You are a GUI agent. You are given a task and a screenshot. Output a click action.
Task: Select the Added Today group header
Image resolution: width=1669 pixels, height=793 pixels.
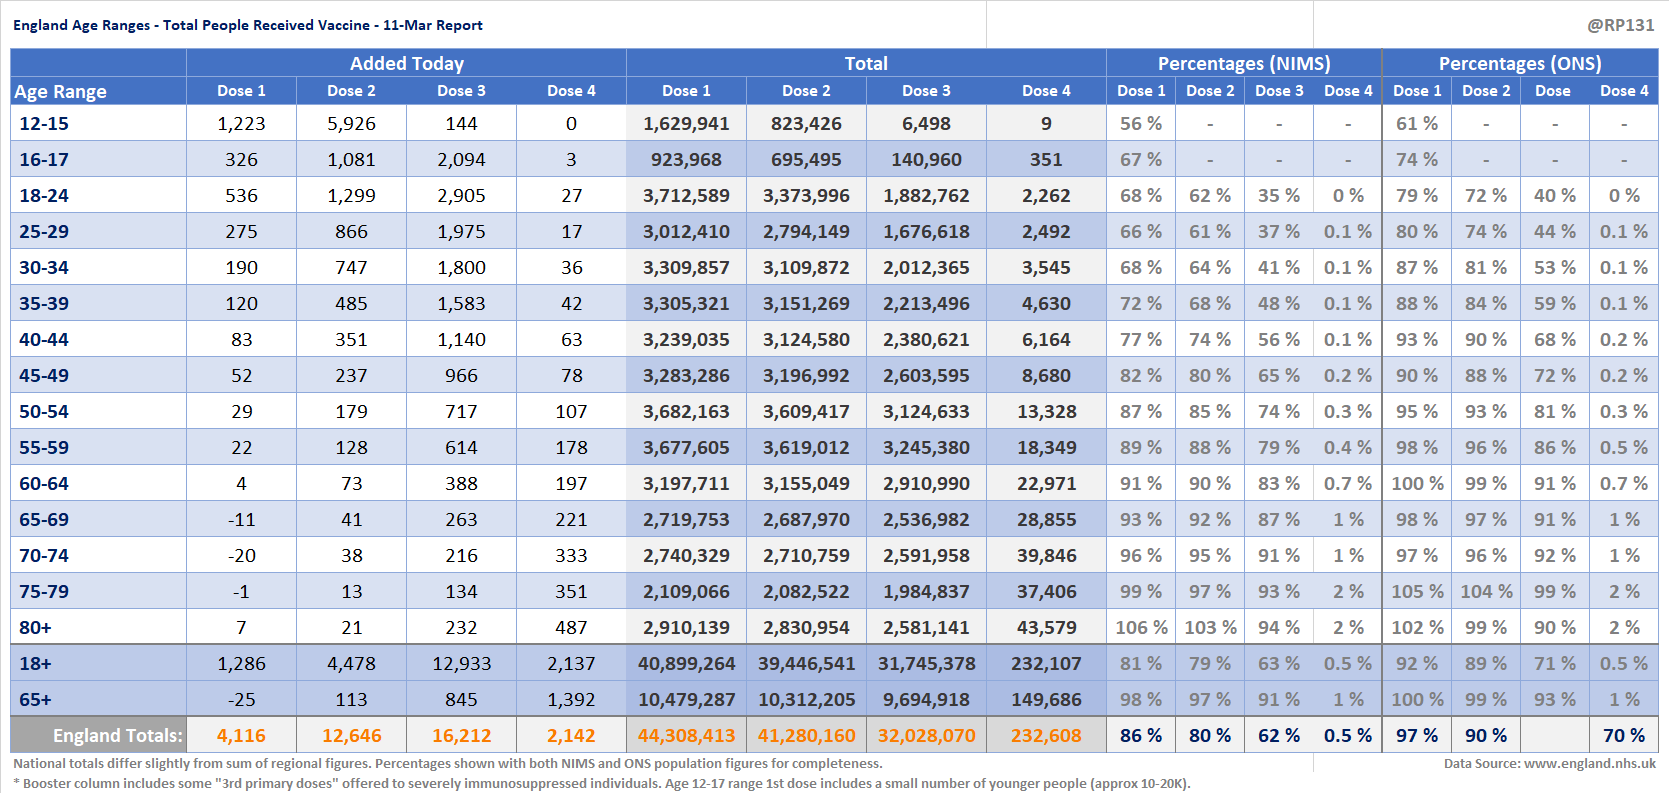click(x=406, y=63)
